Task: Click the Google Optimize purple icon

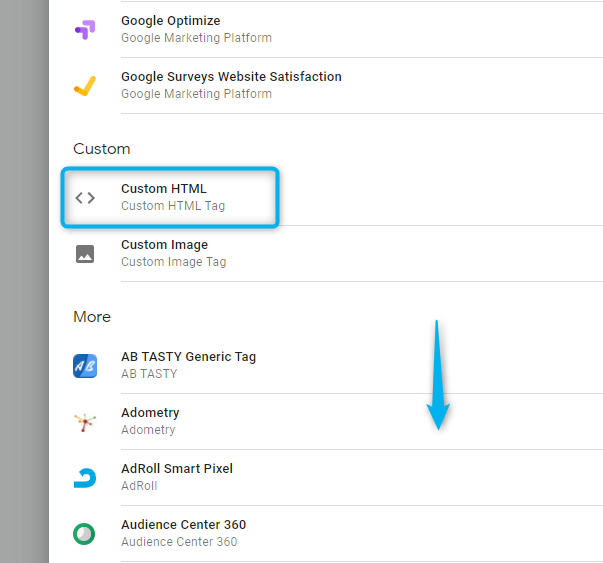Action: (x=85, y=30)
